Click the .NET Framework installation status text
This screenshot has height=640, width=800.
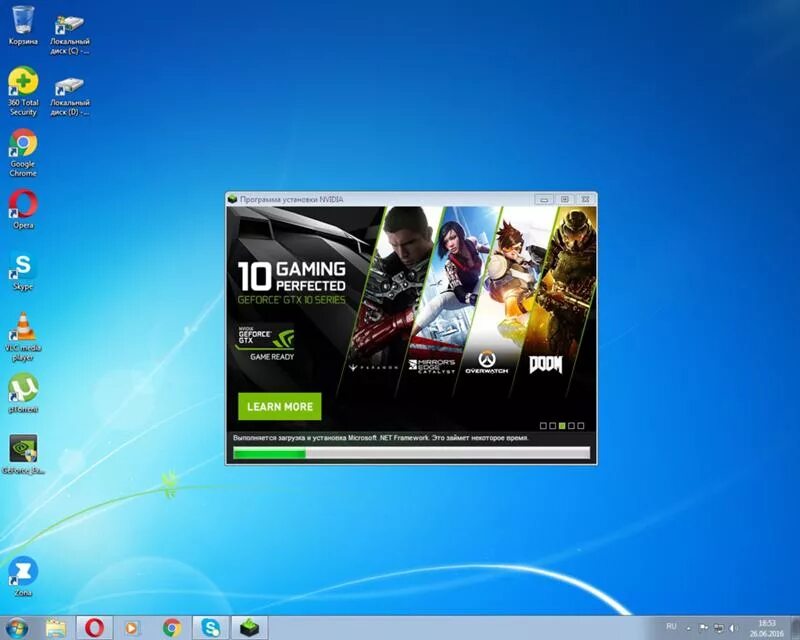click(381, 438)
